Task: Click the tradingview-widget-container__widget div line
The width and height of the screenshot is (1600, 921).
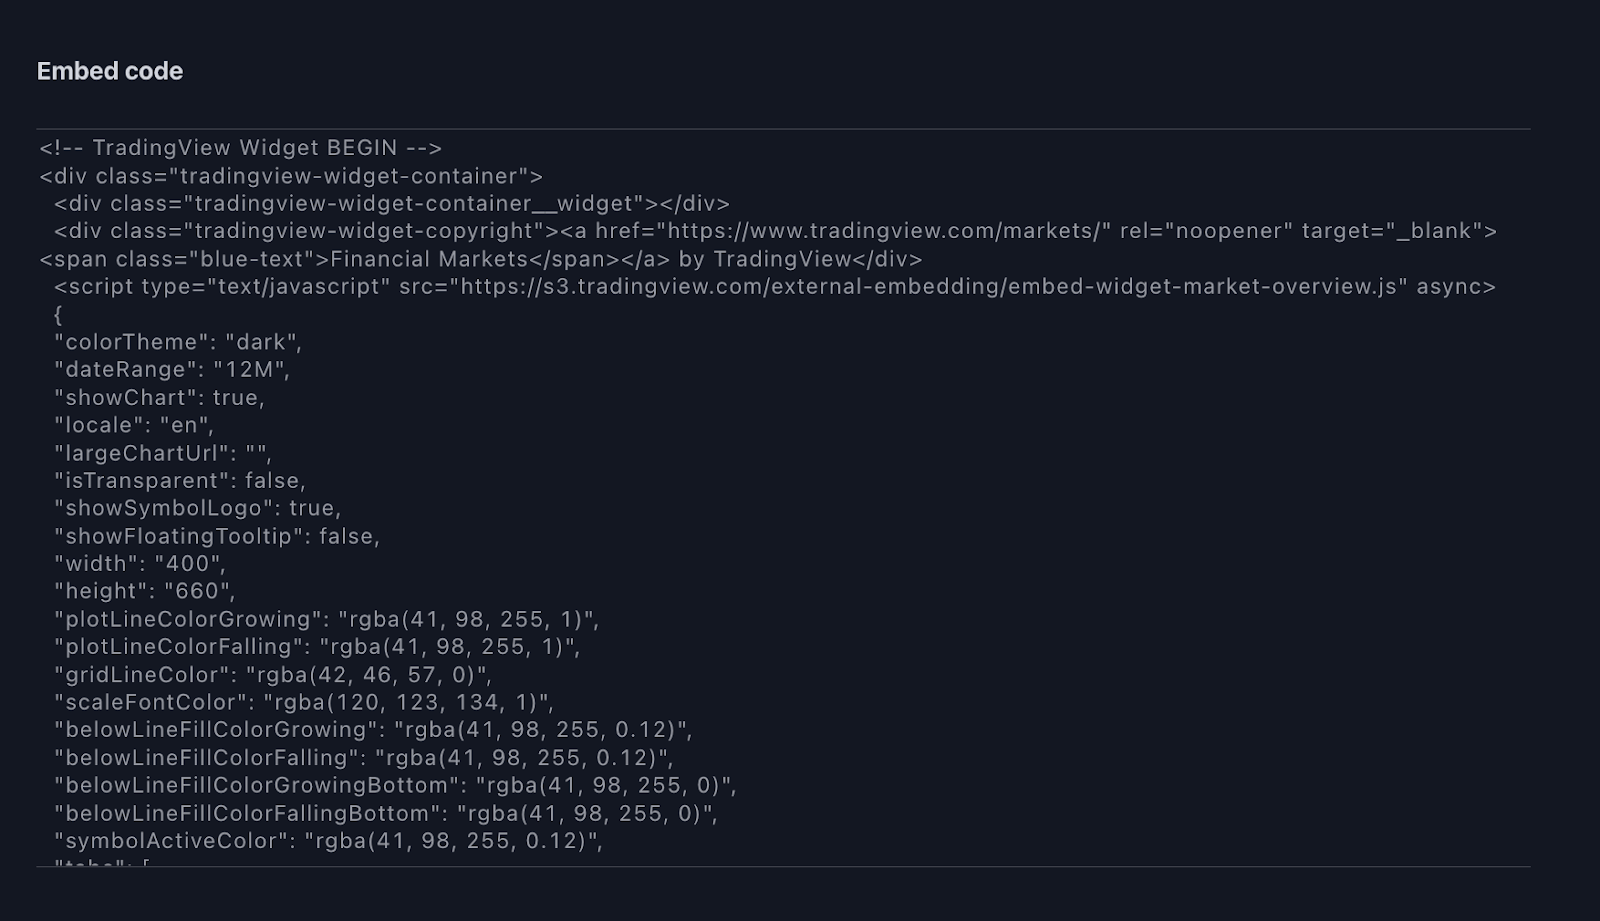Action: click(x=392, y=204)
